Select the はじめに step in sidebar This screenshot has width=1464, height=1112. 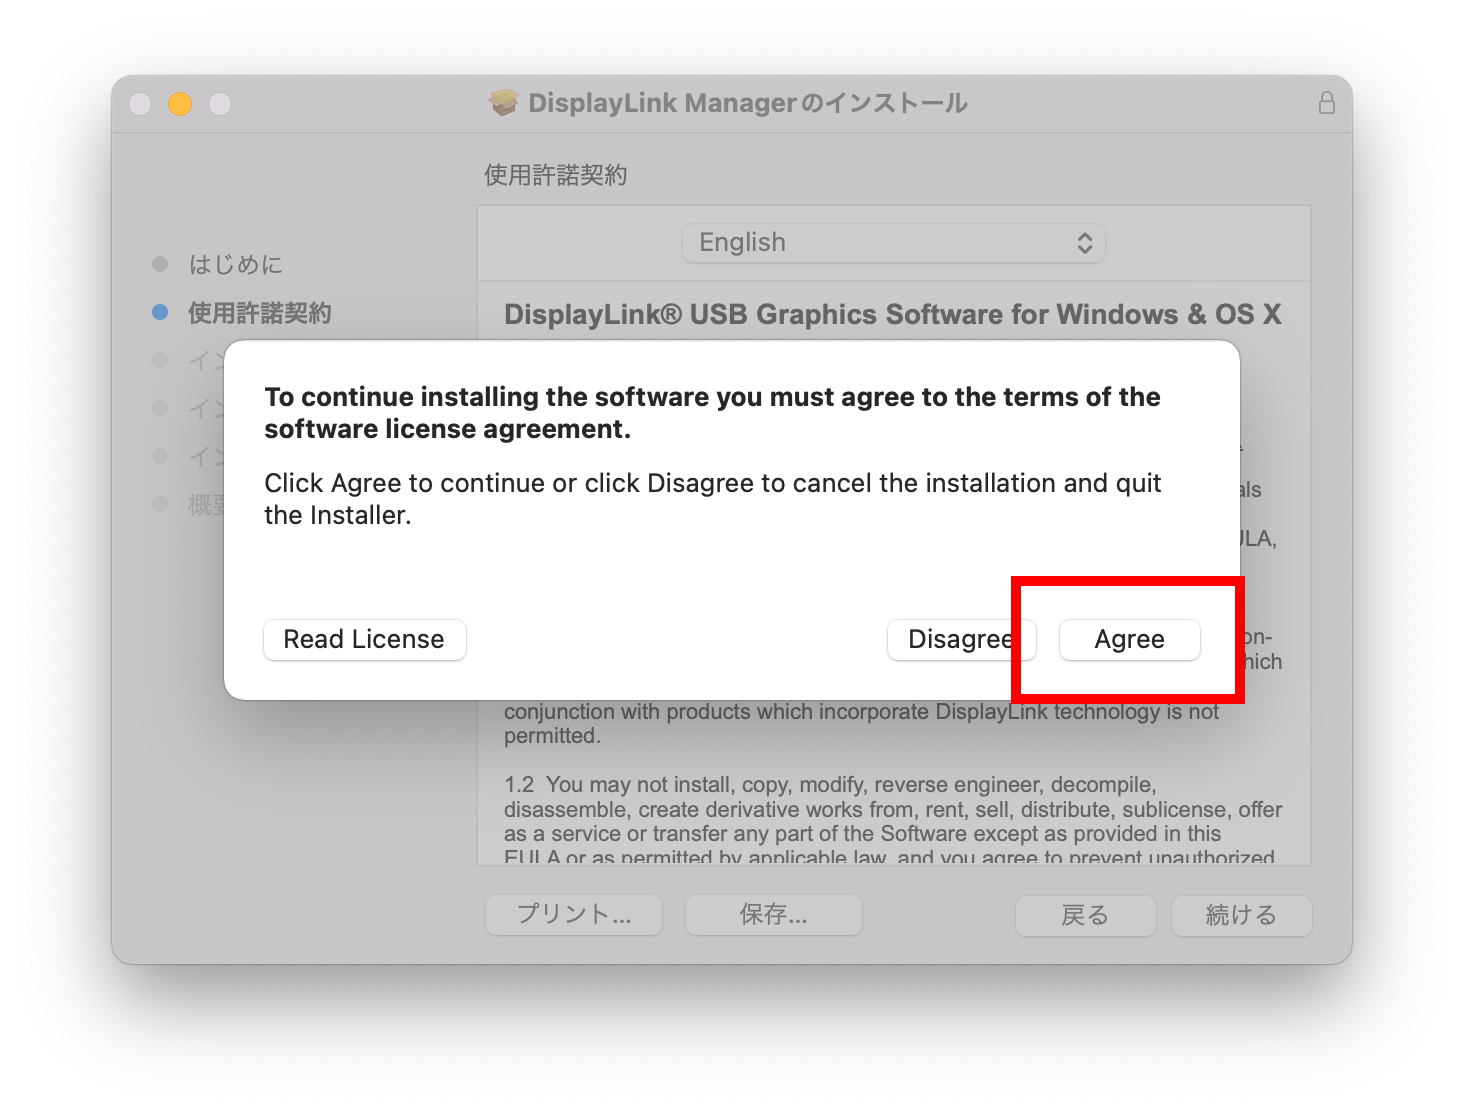236,265
